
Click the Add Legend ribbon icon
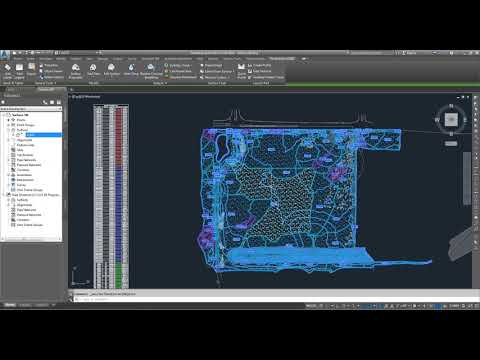[19, 68]
